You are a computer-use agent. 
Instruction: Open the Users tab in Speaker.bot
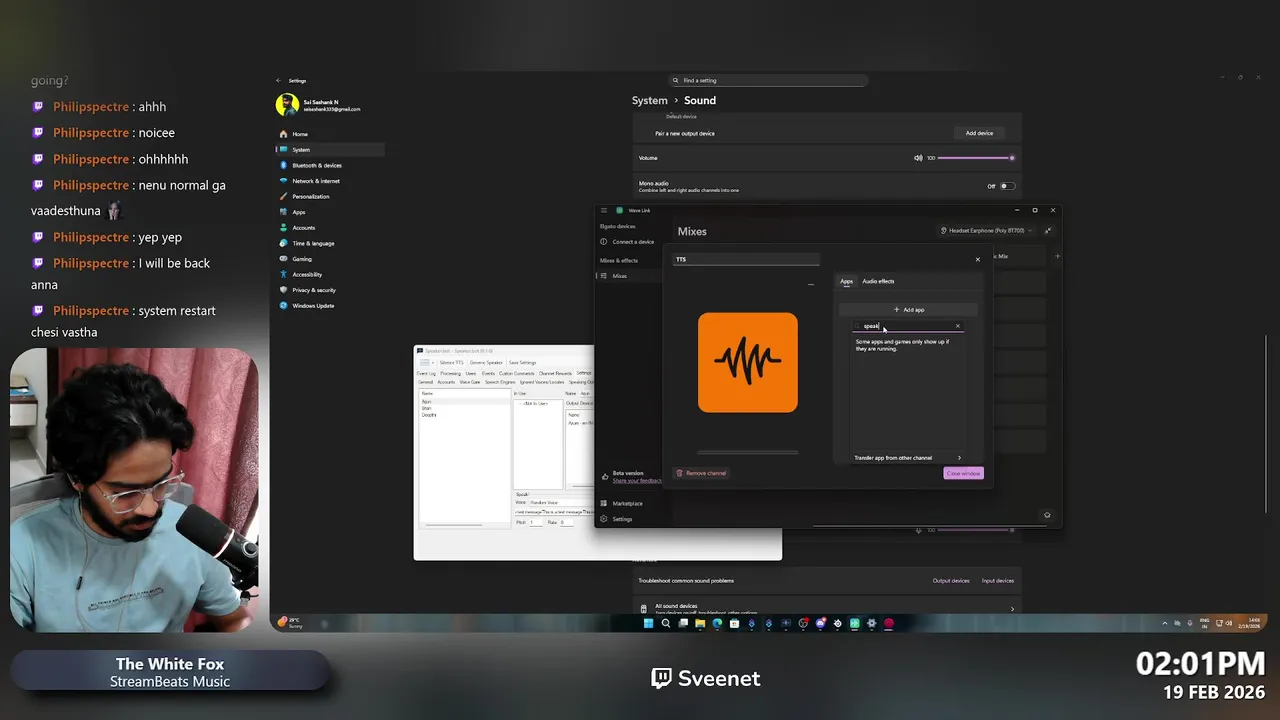pyautogui.click(x=471, y=373)
